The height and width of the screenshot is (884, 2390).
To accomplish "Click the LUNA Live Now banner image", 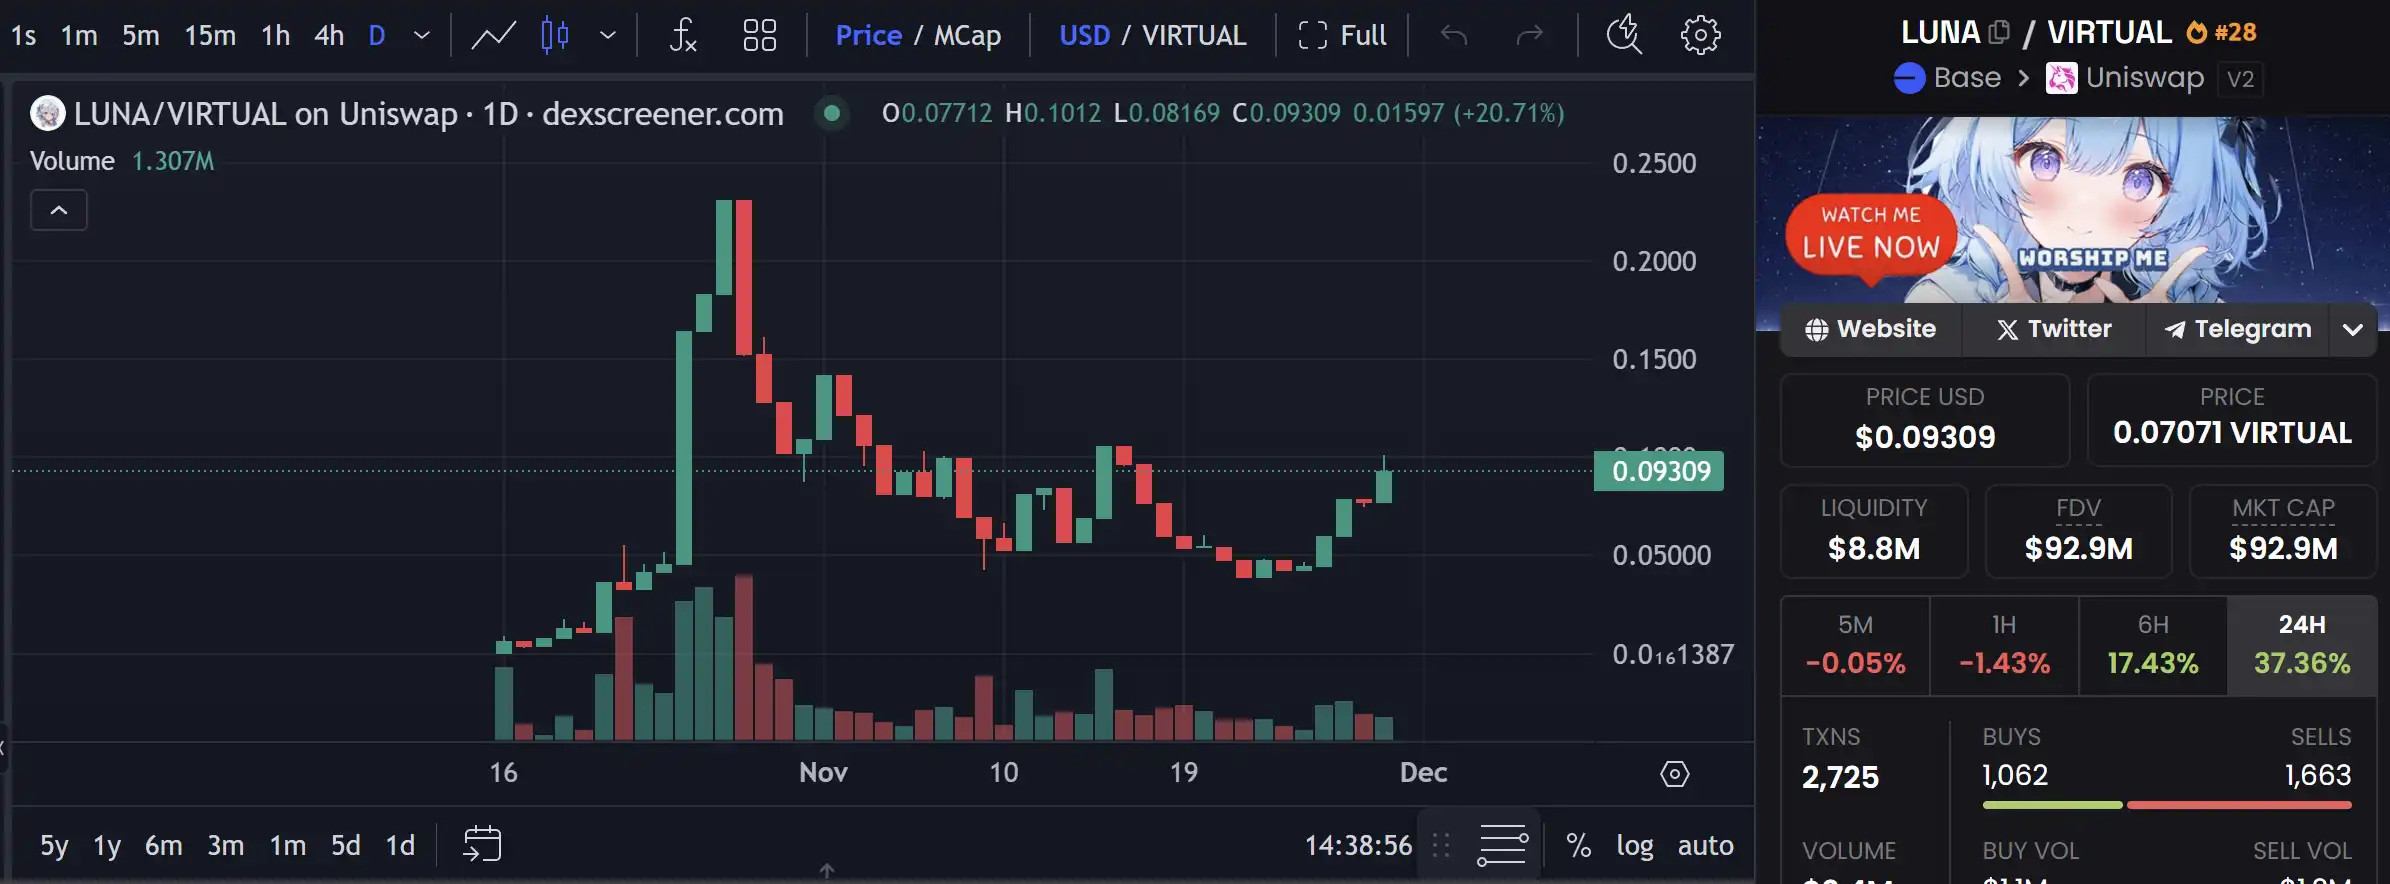I will (x=2072, y=210).
